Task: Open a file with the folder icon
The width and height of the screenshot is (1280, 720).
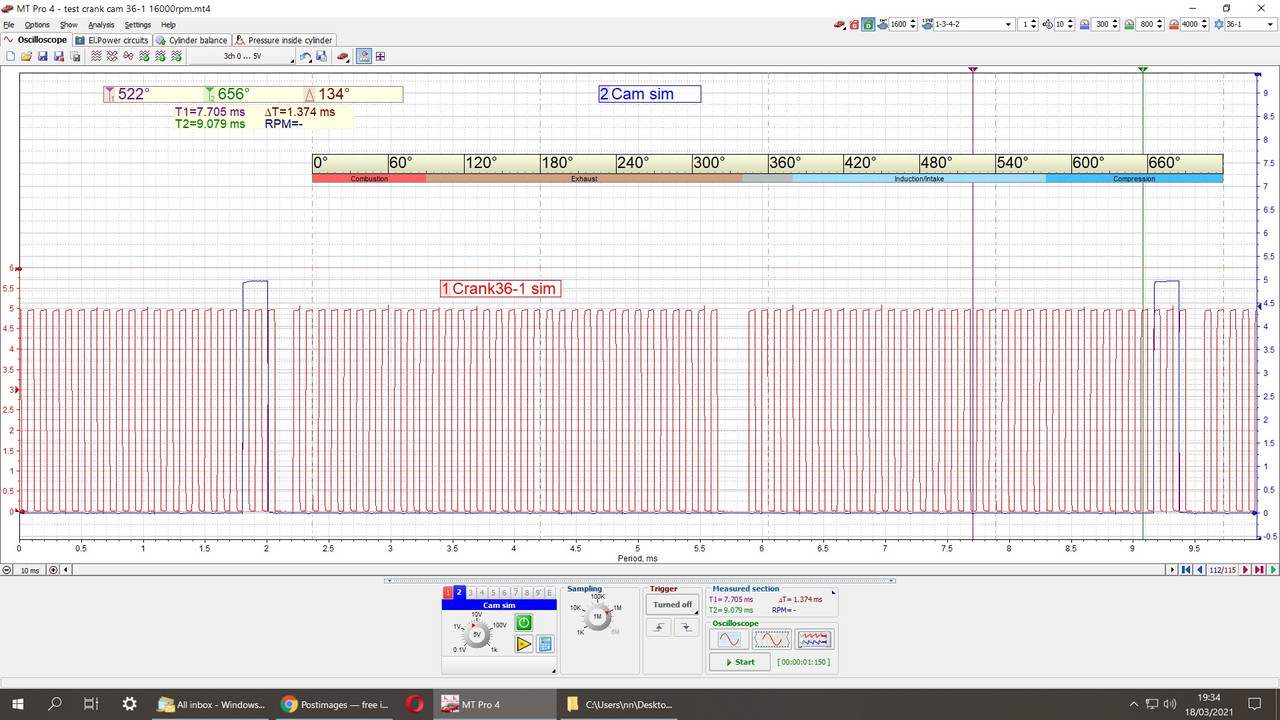Action: (x=27, y=56)
